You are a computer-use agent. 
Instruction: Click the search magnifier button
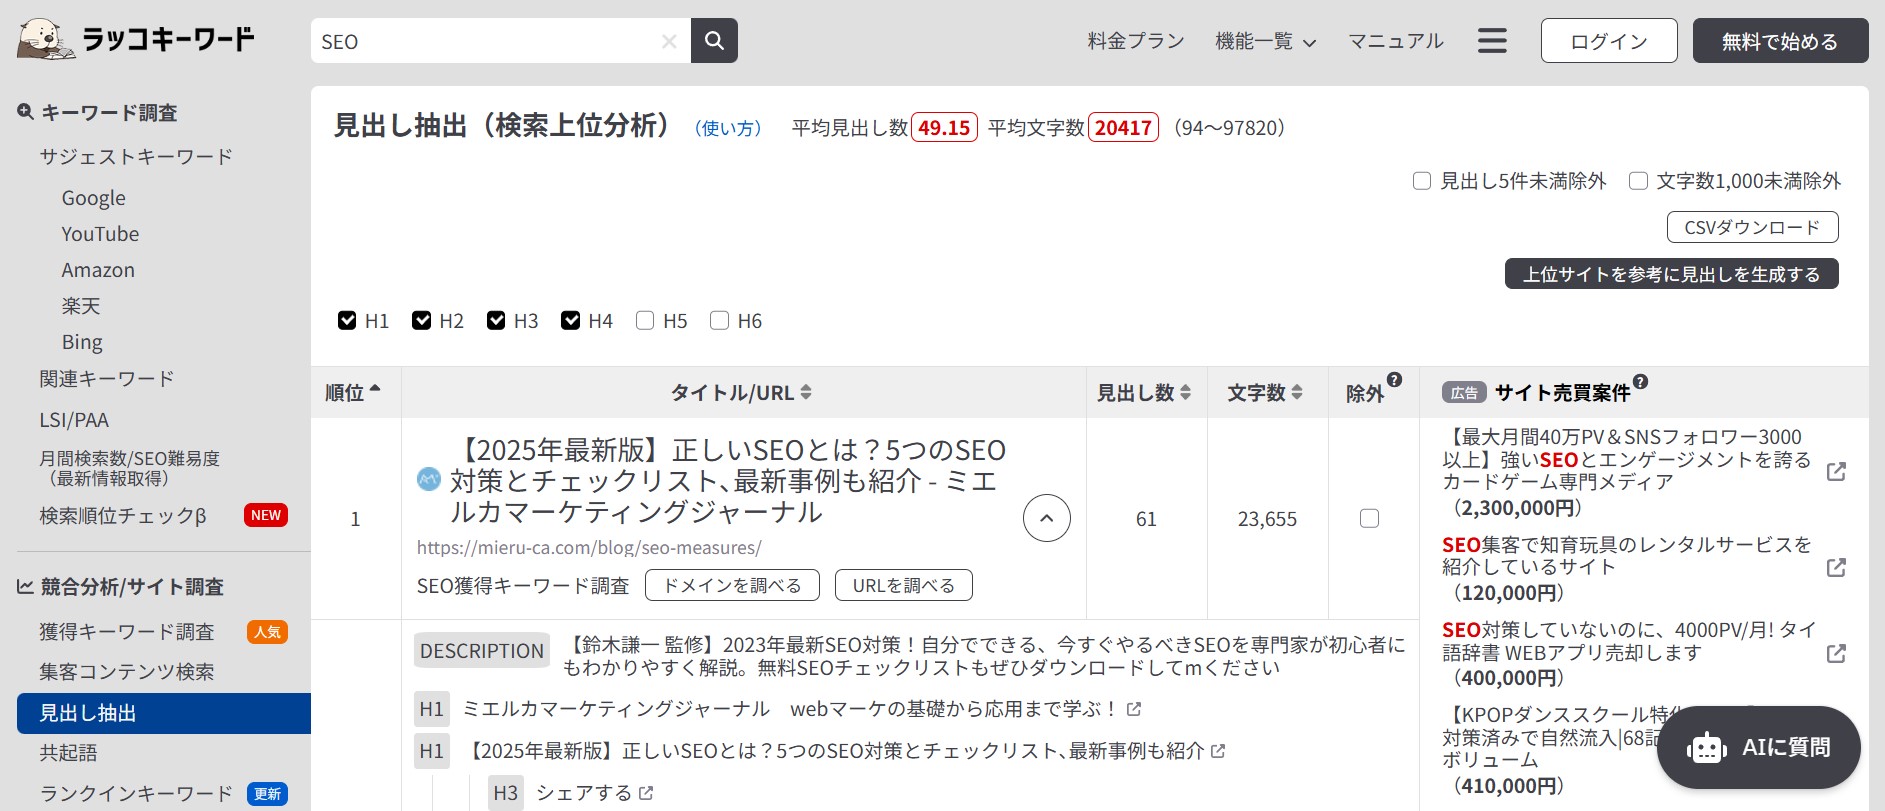[x=714, y=41]
